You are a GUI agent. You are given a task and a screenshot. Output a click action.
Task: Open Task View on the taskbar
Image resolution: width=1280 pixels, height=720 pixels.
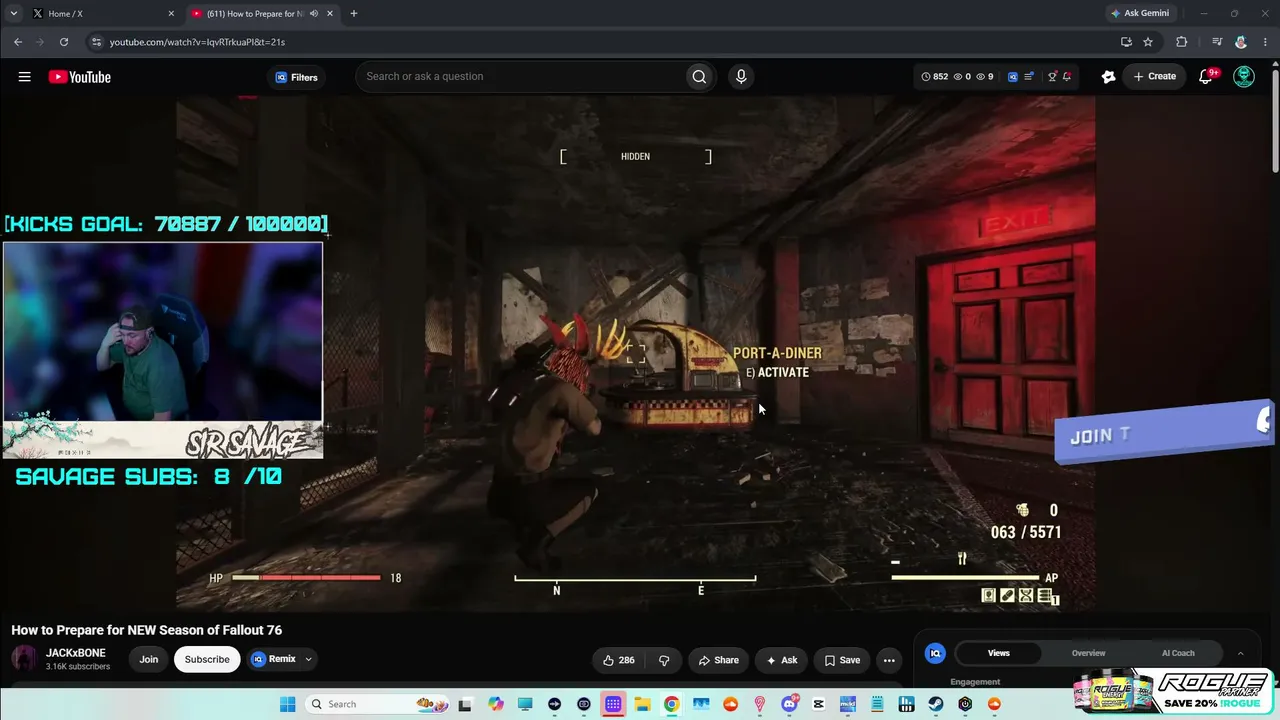pyautogui.click(x=465, y=704)
